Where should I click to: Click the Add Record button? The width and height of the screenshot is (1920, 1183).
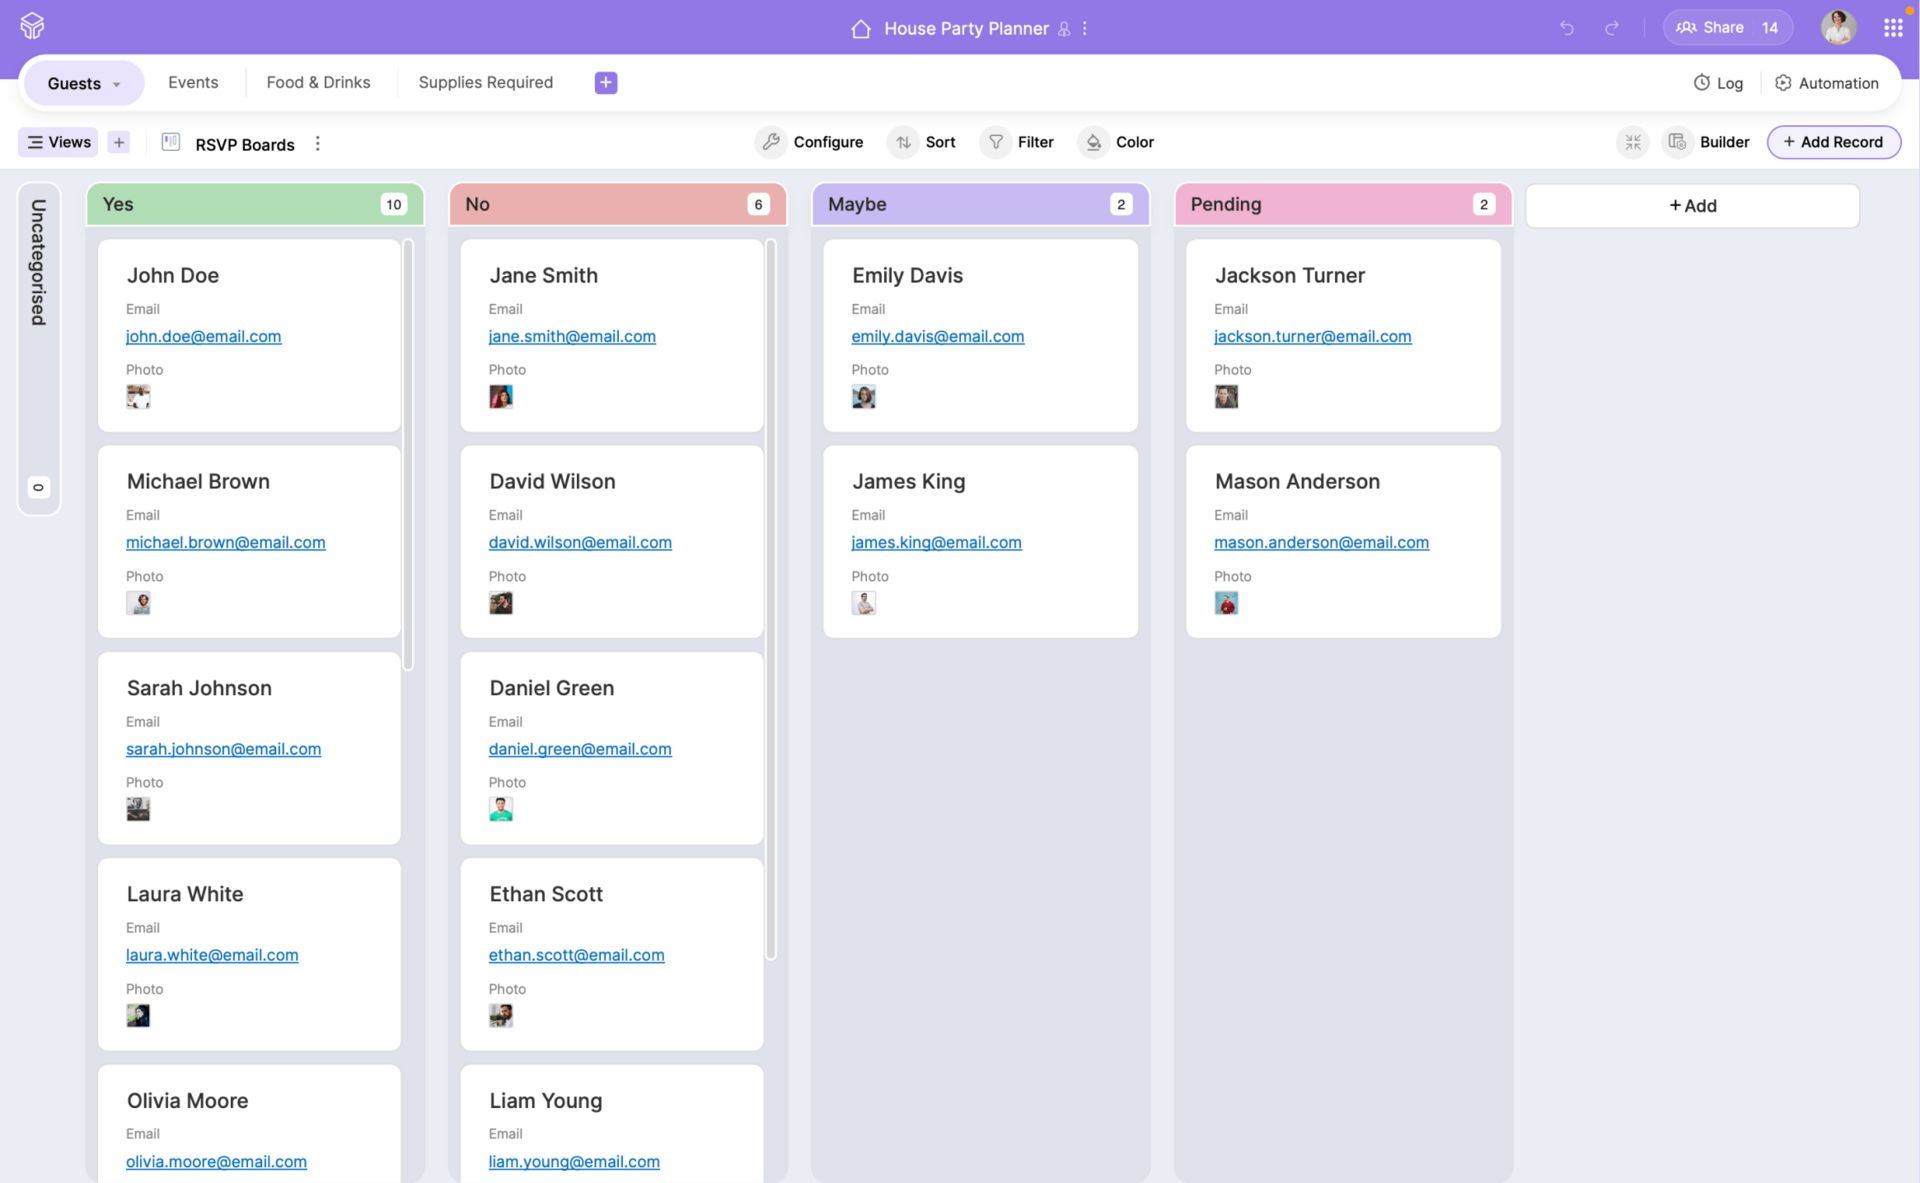[1833, 142]
